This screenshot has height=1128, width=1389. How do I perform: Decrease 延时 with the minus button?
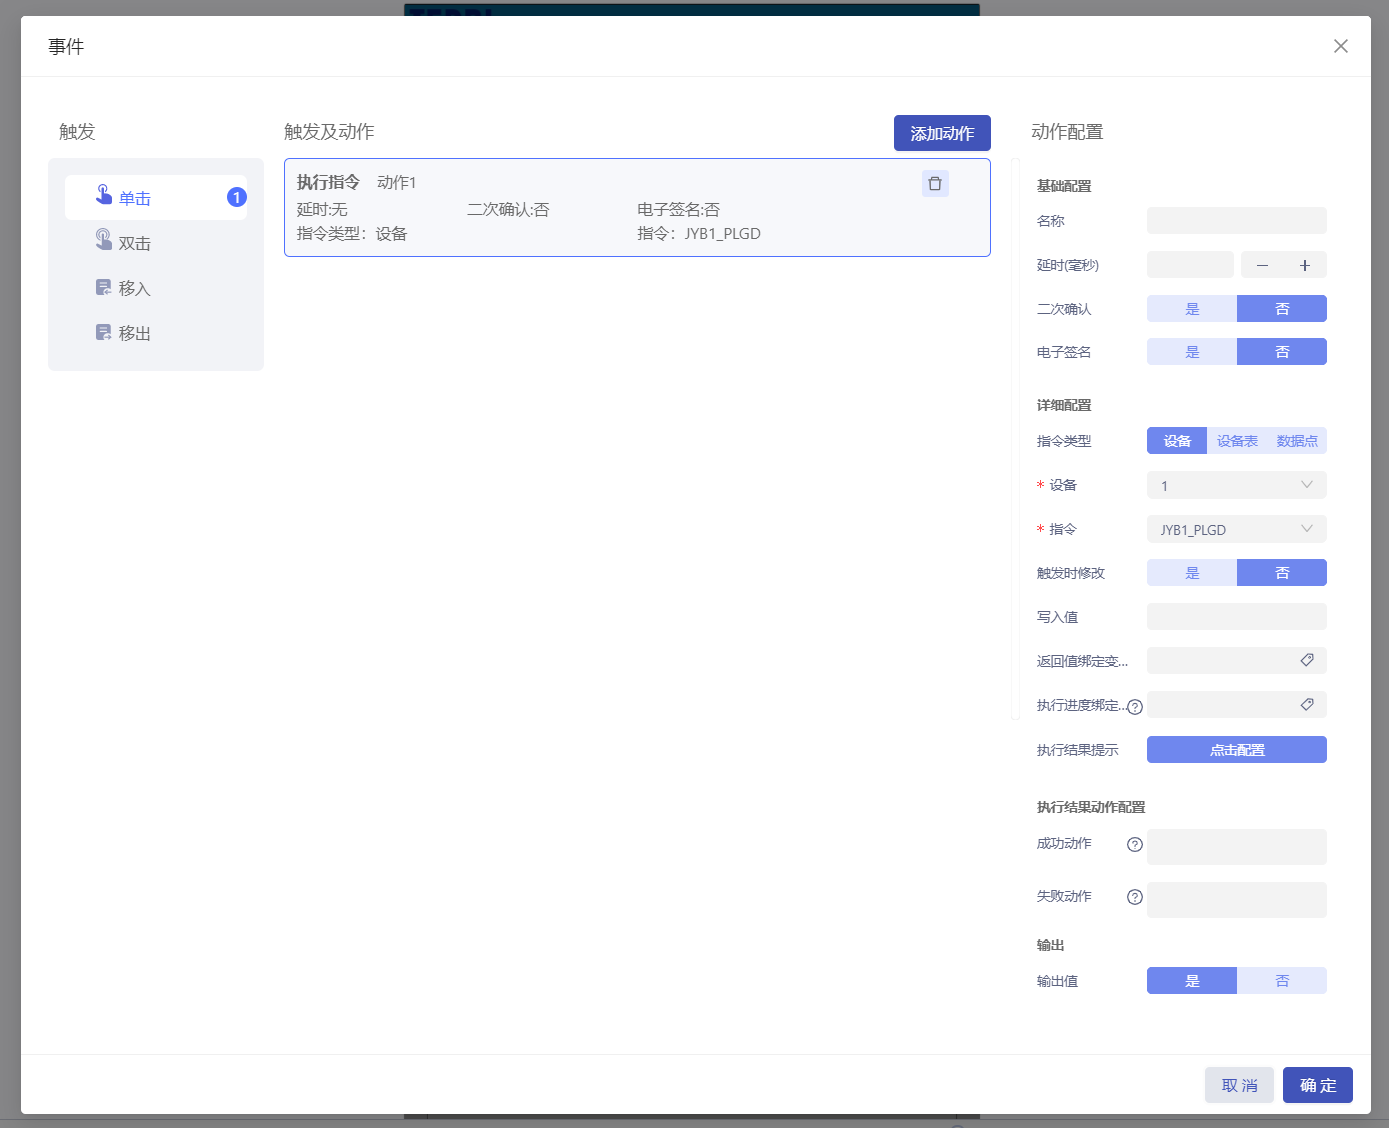point(1262,265)
